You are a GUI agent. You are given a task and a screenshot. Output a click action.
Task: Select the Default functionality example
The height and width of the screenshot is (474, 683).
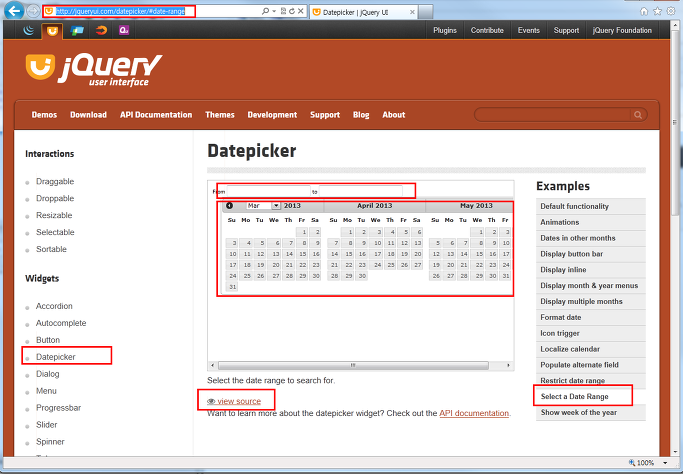click(x=591, y=207)
